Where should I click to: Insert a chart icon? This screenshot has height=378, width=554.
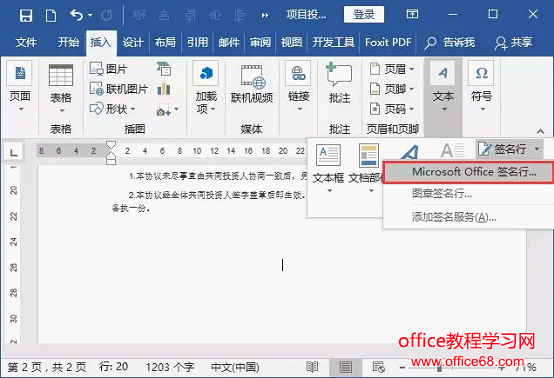point(164,89)
